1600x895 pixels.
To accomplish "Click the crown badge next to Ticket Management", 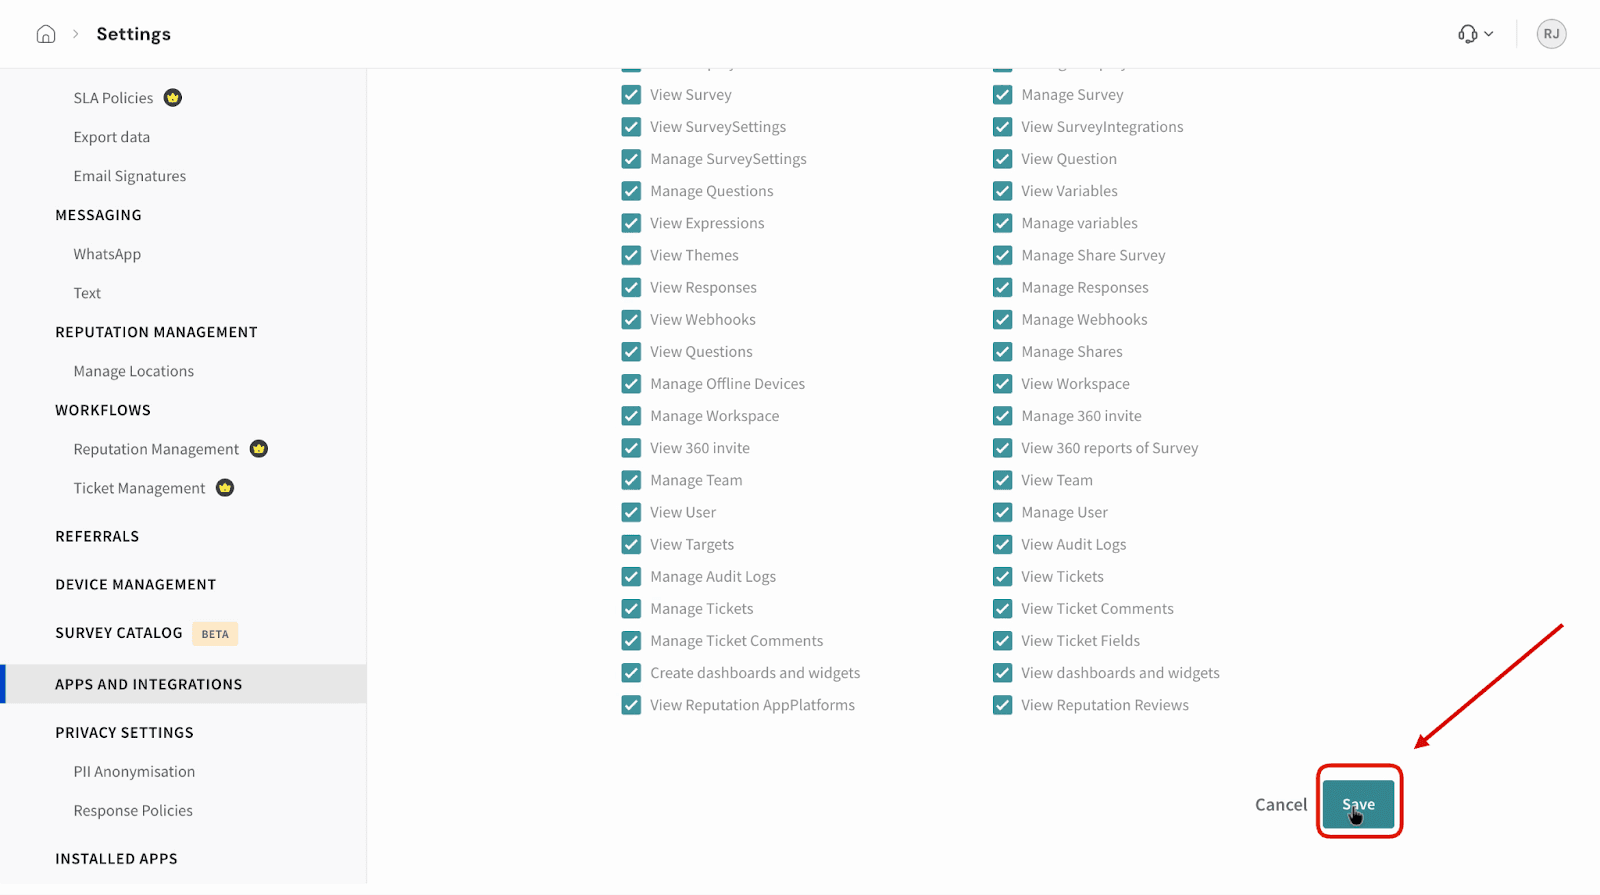I will click(225, 488).
